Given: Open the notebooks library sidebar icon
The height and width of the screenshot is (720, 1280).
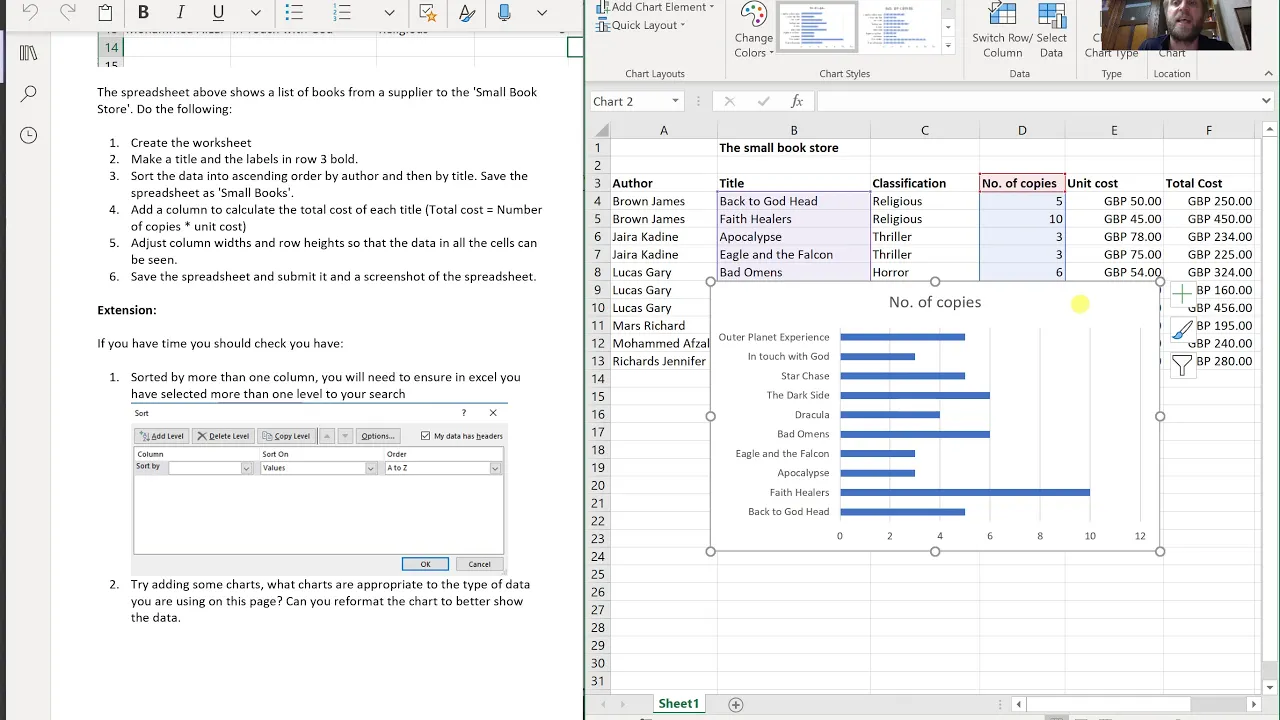Looking at the screenshot, I should click(28, 52).
